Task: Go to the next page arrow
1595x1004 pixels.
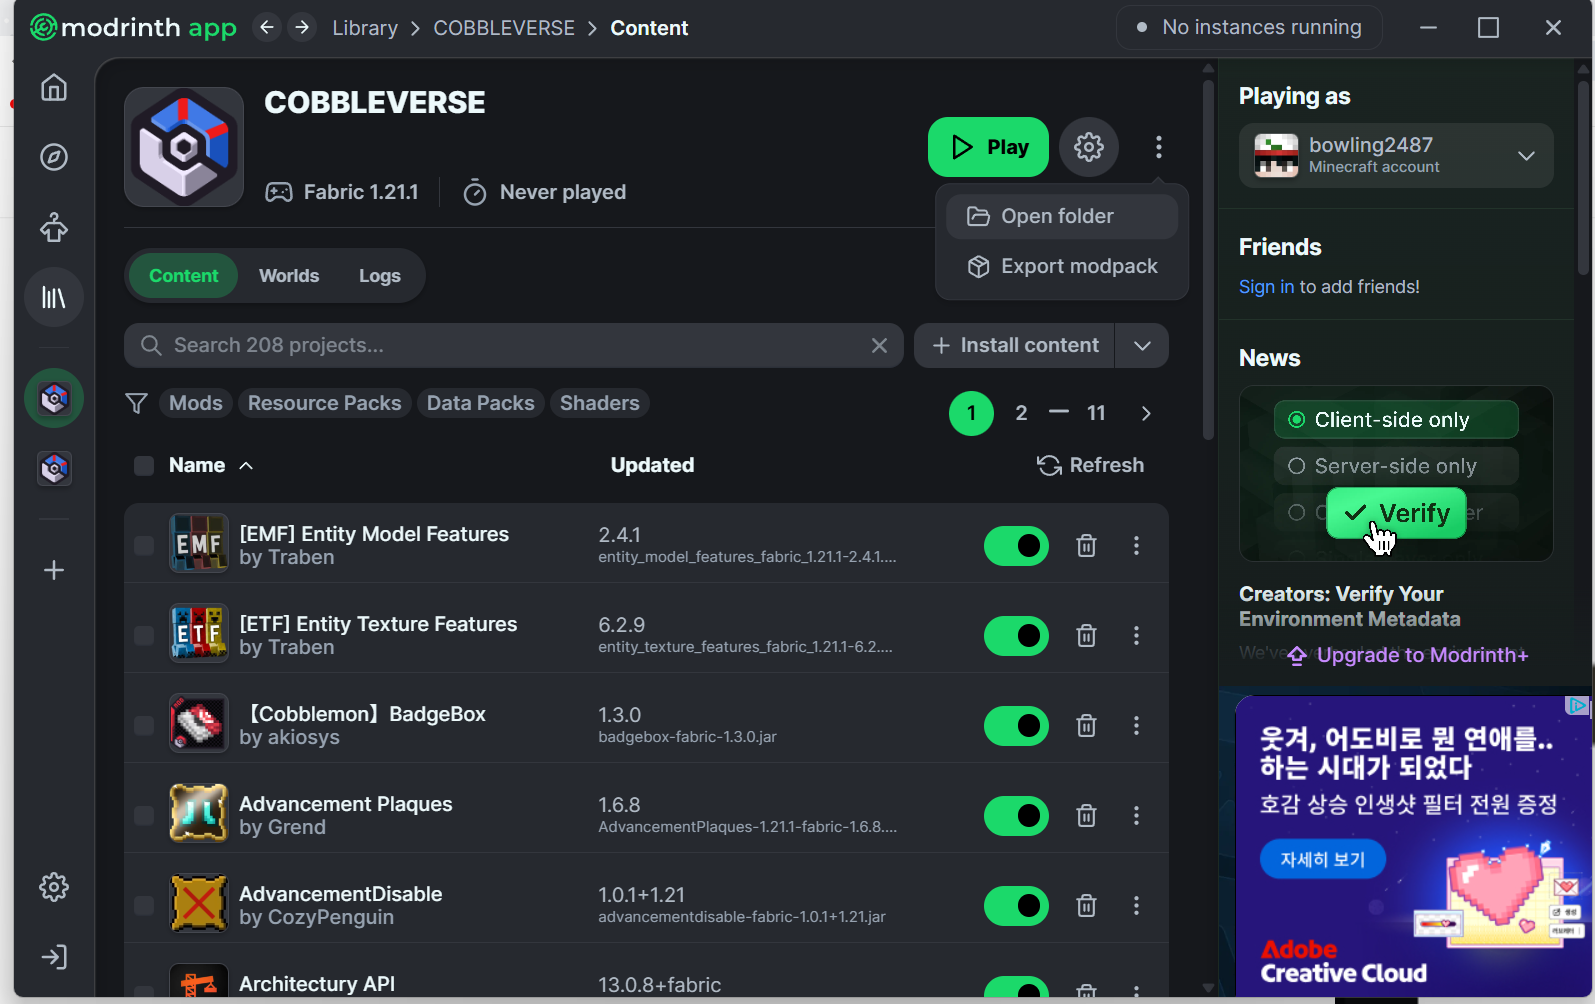Action: tap(1146, 413)
